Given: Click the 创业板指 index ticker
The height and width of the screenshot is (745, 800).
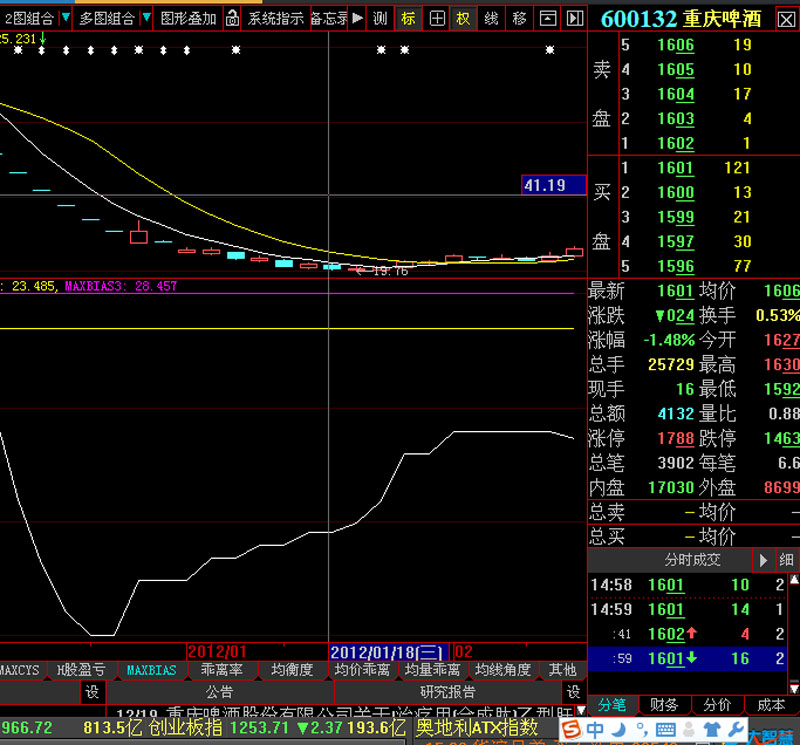Looking at the screenshot, I should pos(185,728).
